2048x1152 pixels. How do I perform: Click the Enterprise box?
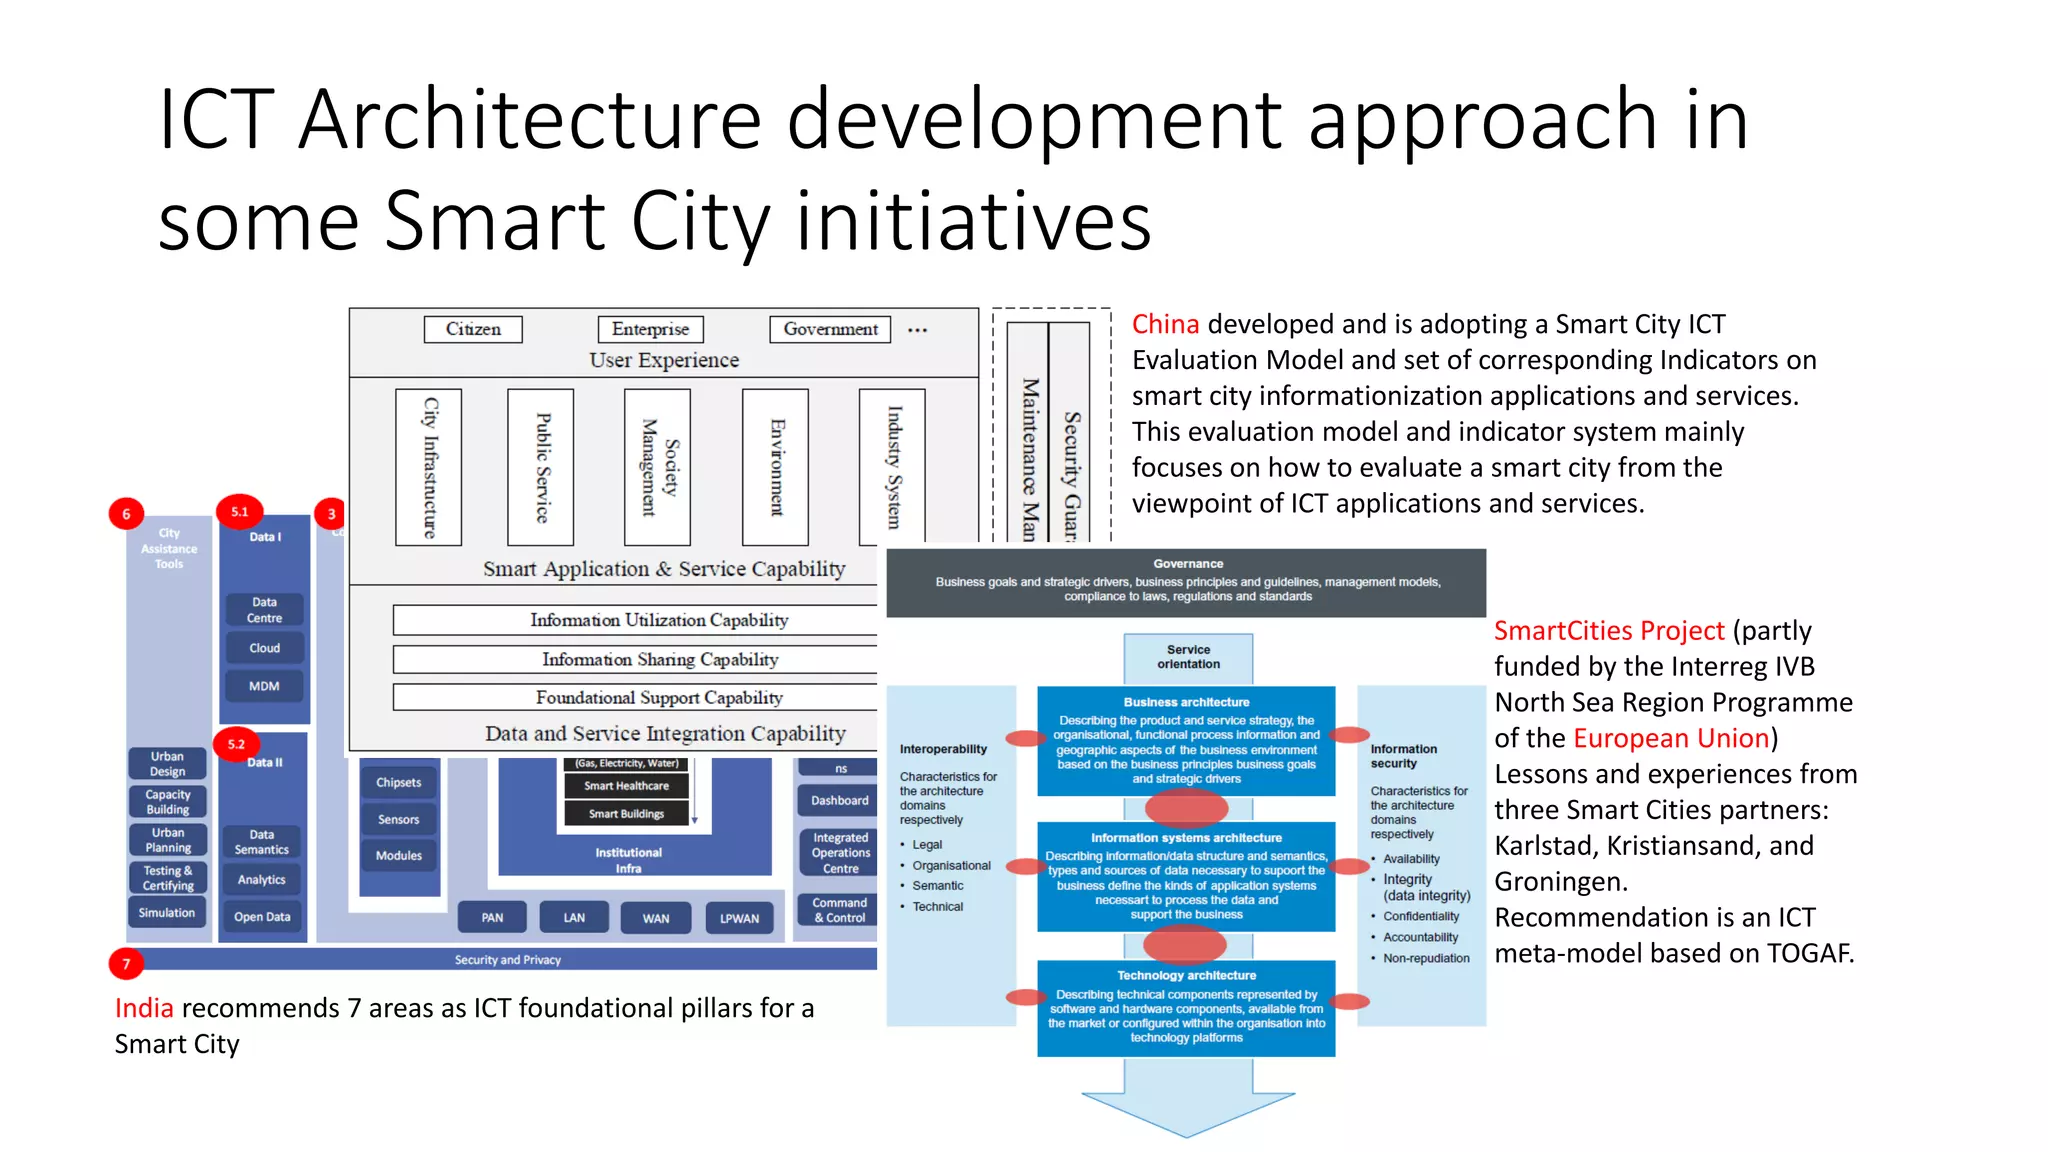650,329
